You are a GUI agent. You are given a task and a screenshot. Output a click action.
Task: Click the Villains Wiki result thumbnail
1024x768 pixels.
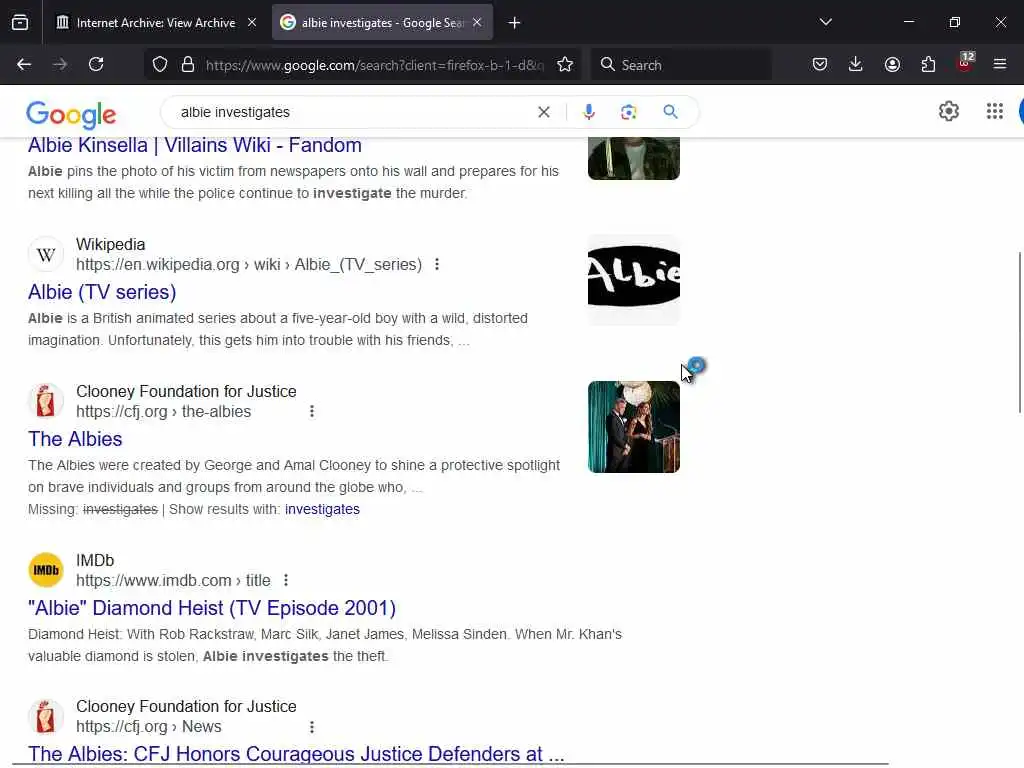click(633, 158)
